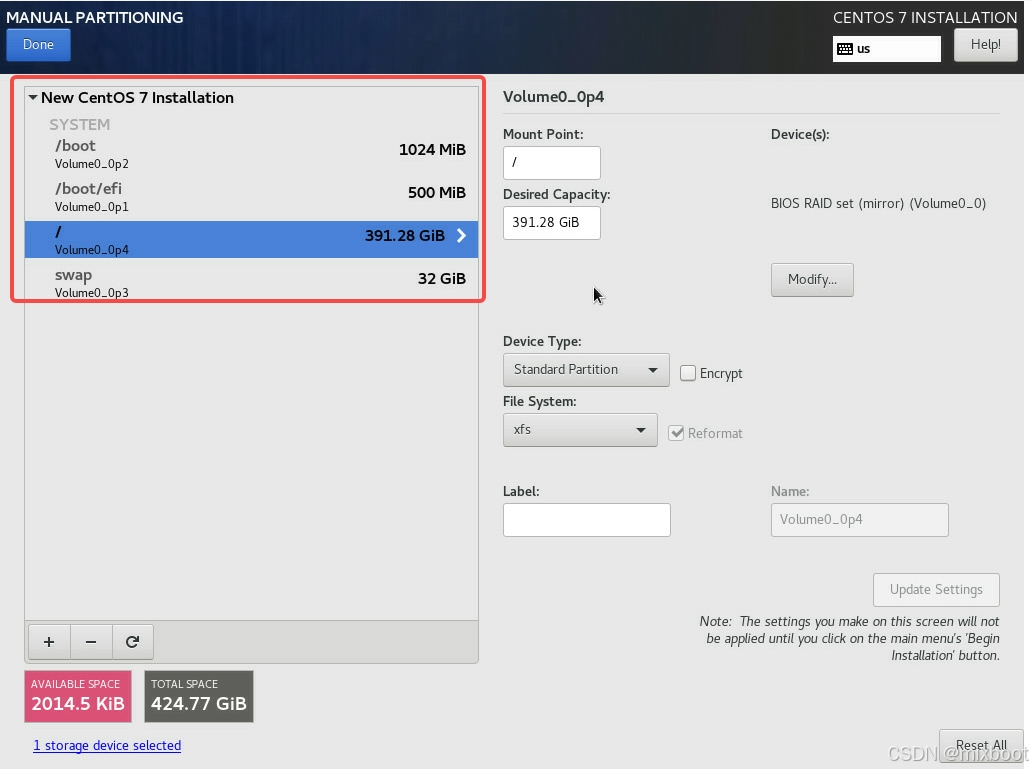Viewport: 1033px width, 772px height.
Task: Click the 1024 MiB size value
Action: pos(432,150)
